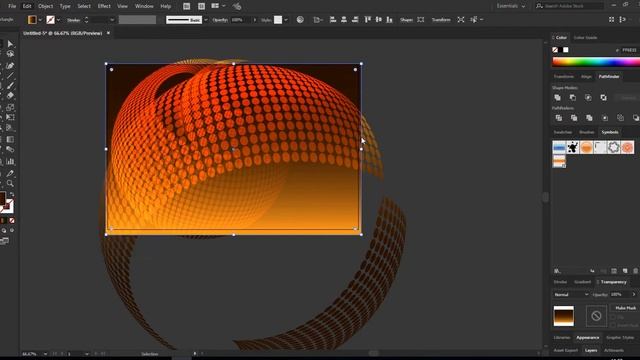
Task: Set fill to None in tools panel
Action: point(12,220)
